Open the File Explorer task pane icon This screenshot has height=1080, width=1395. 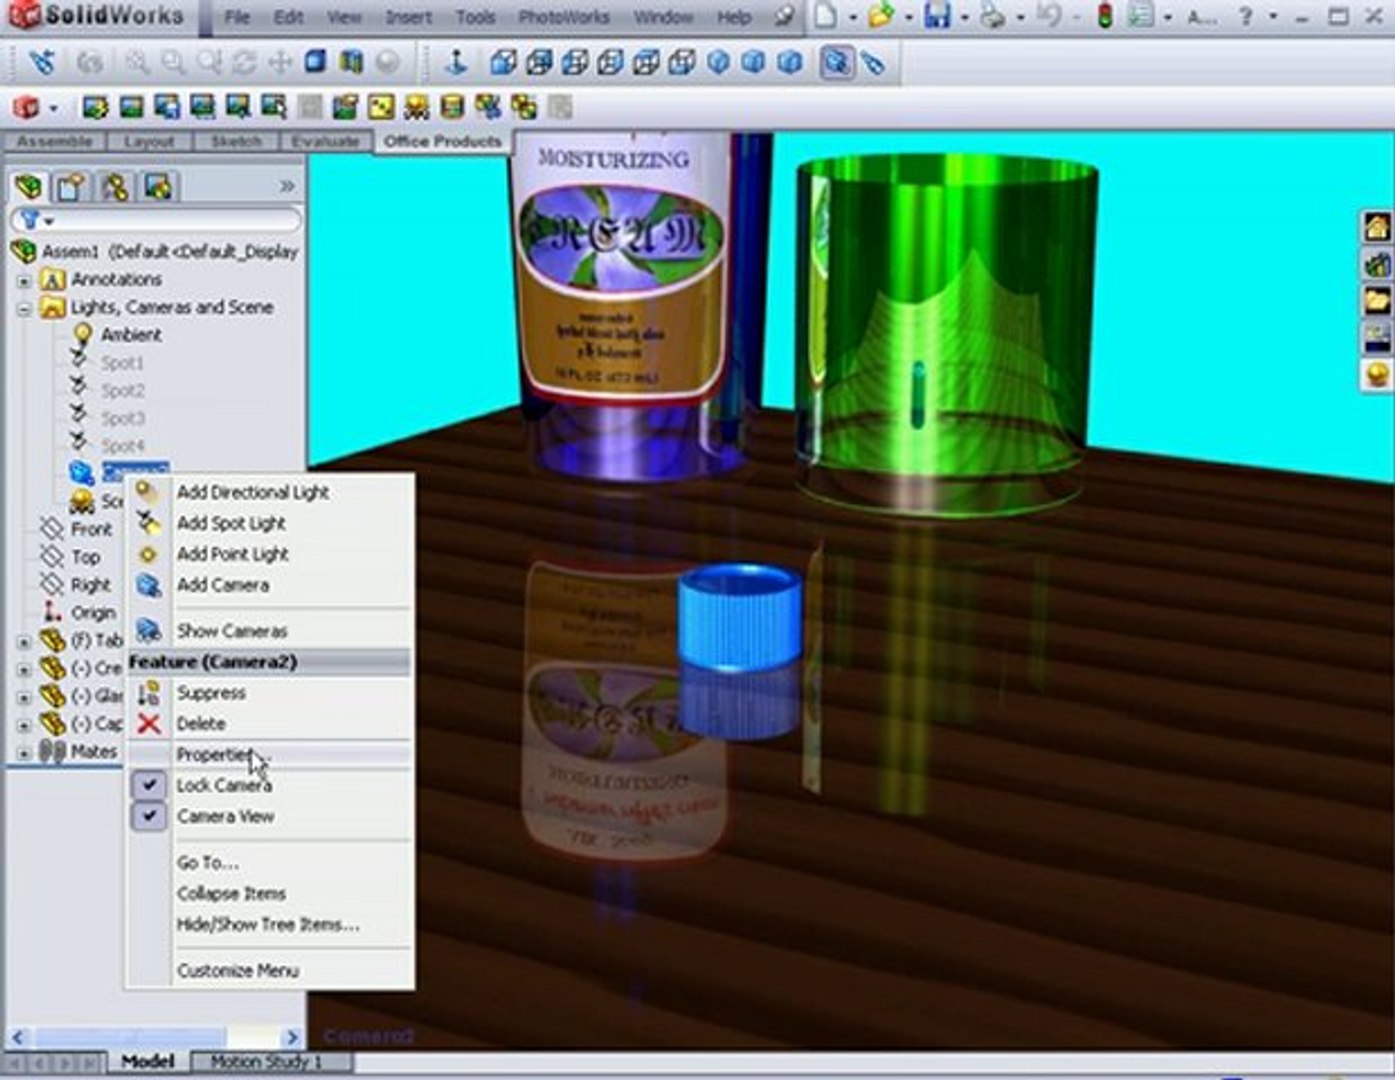coord(1378,300)
